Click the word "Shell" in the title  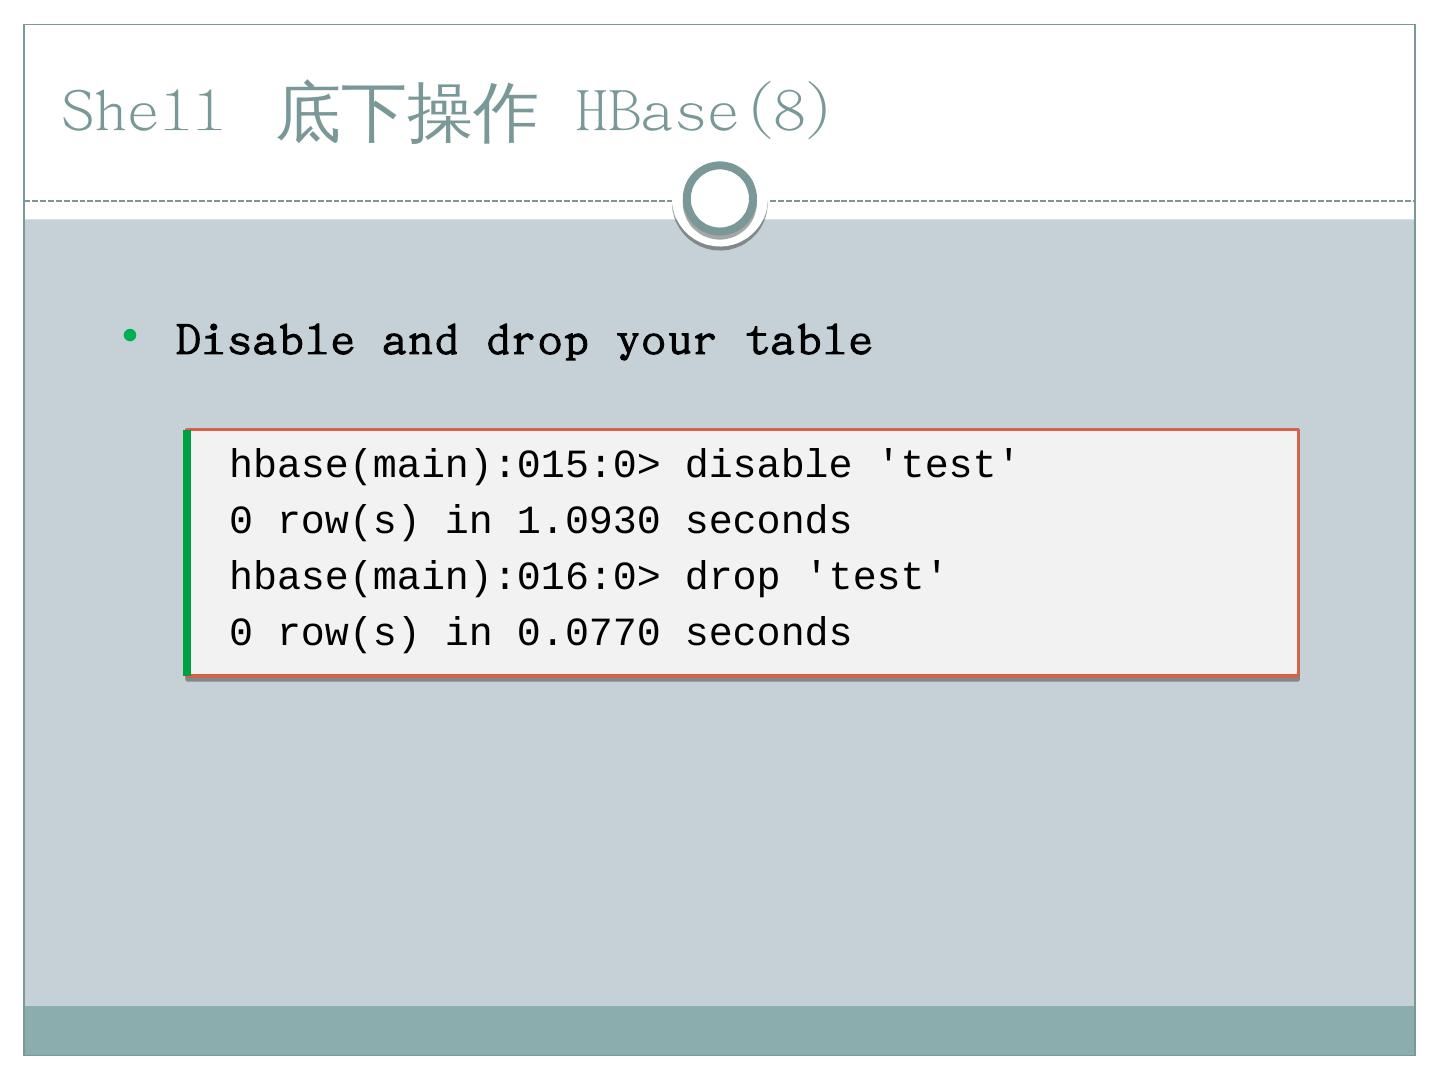(142, 110)
